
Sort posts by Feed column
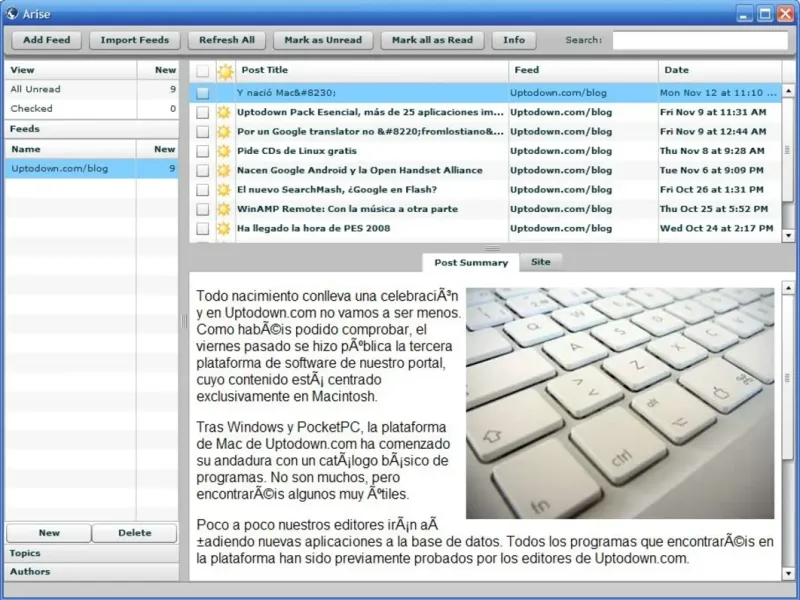583,70
